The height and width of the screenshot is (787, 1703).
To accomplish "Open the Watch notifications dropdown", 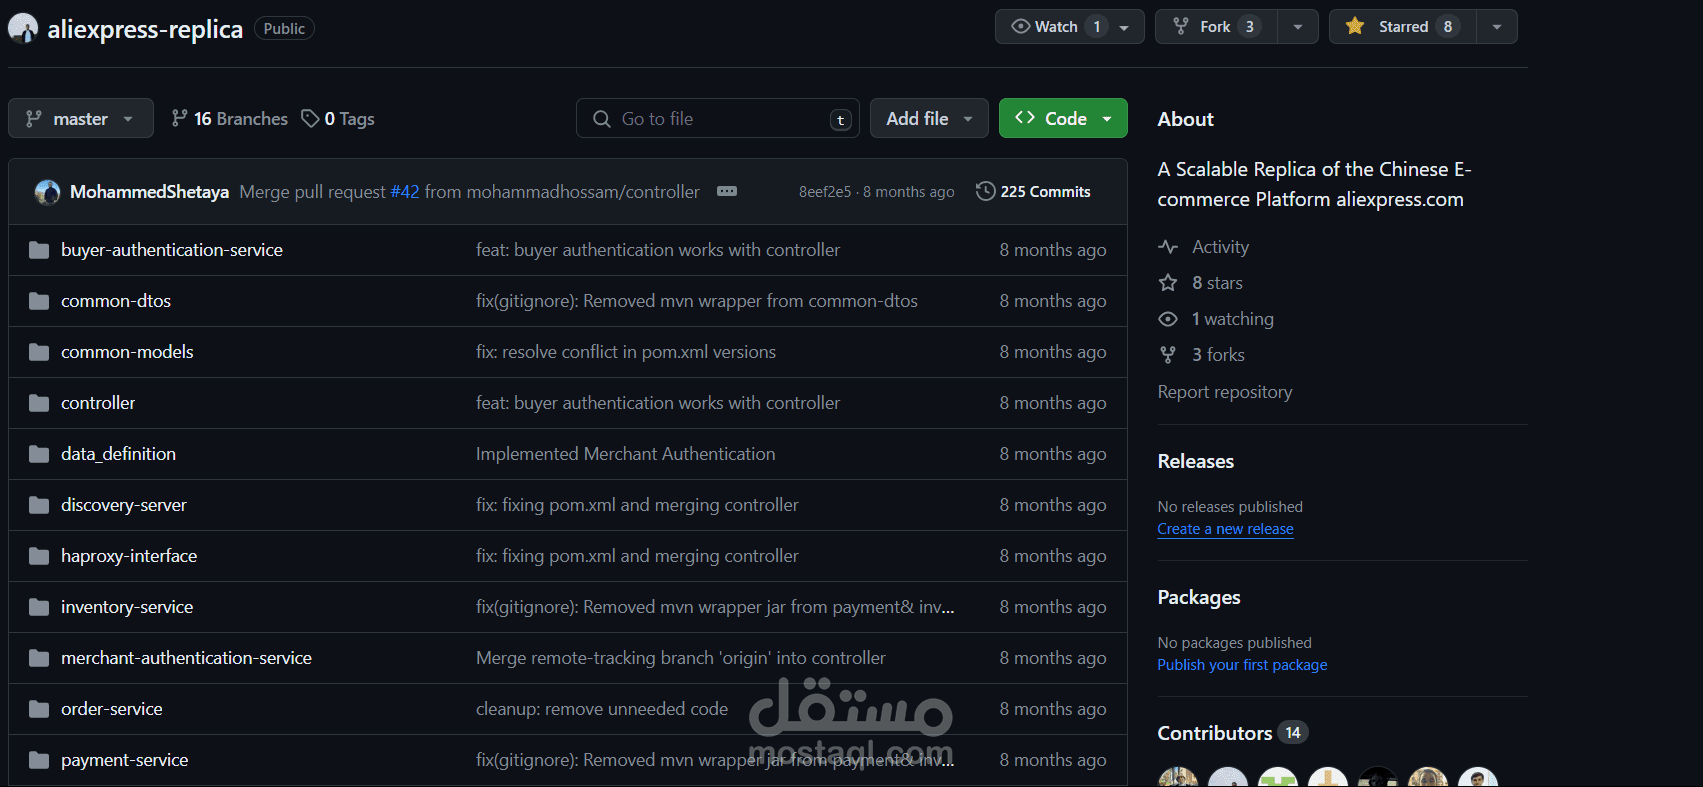I will coord(1069,27).
